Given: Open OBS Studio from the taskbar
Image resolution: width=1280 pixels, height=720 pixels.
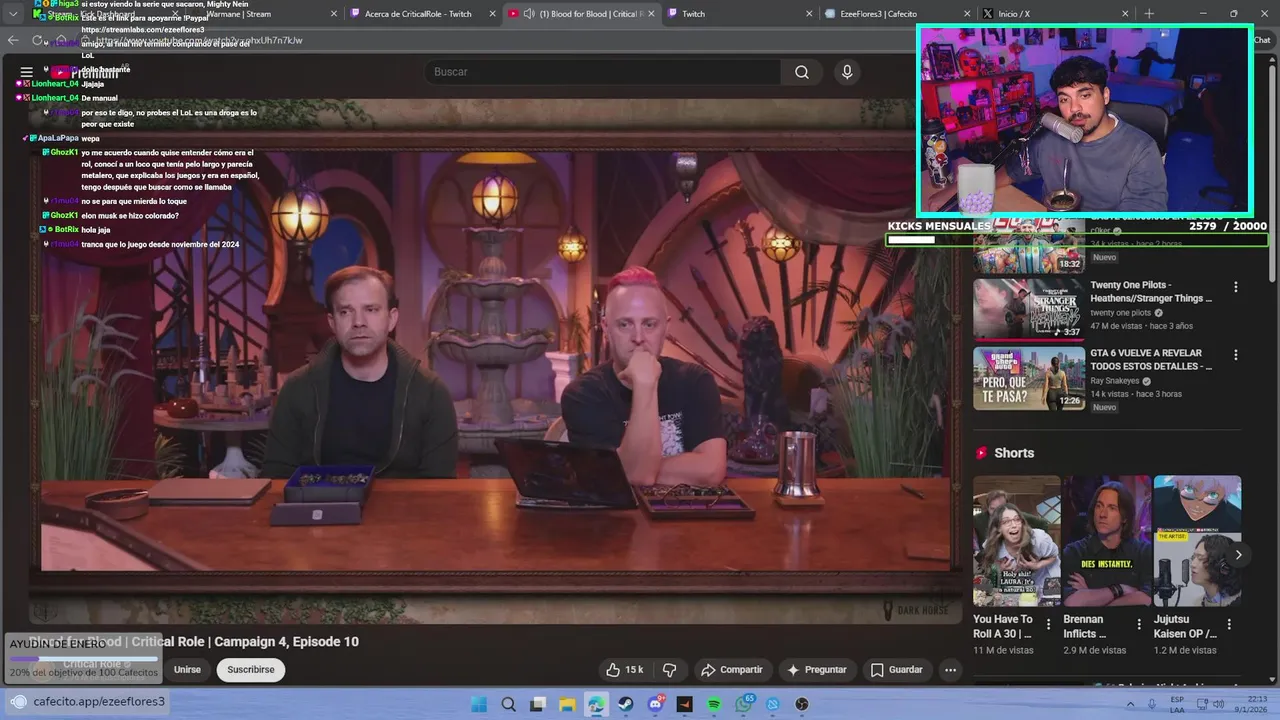Looking at the screenshot, I should pos(802,704).
